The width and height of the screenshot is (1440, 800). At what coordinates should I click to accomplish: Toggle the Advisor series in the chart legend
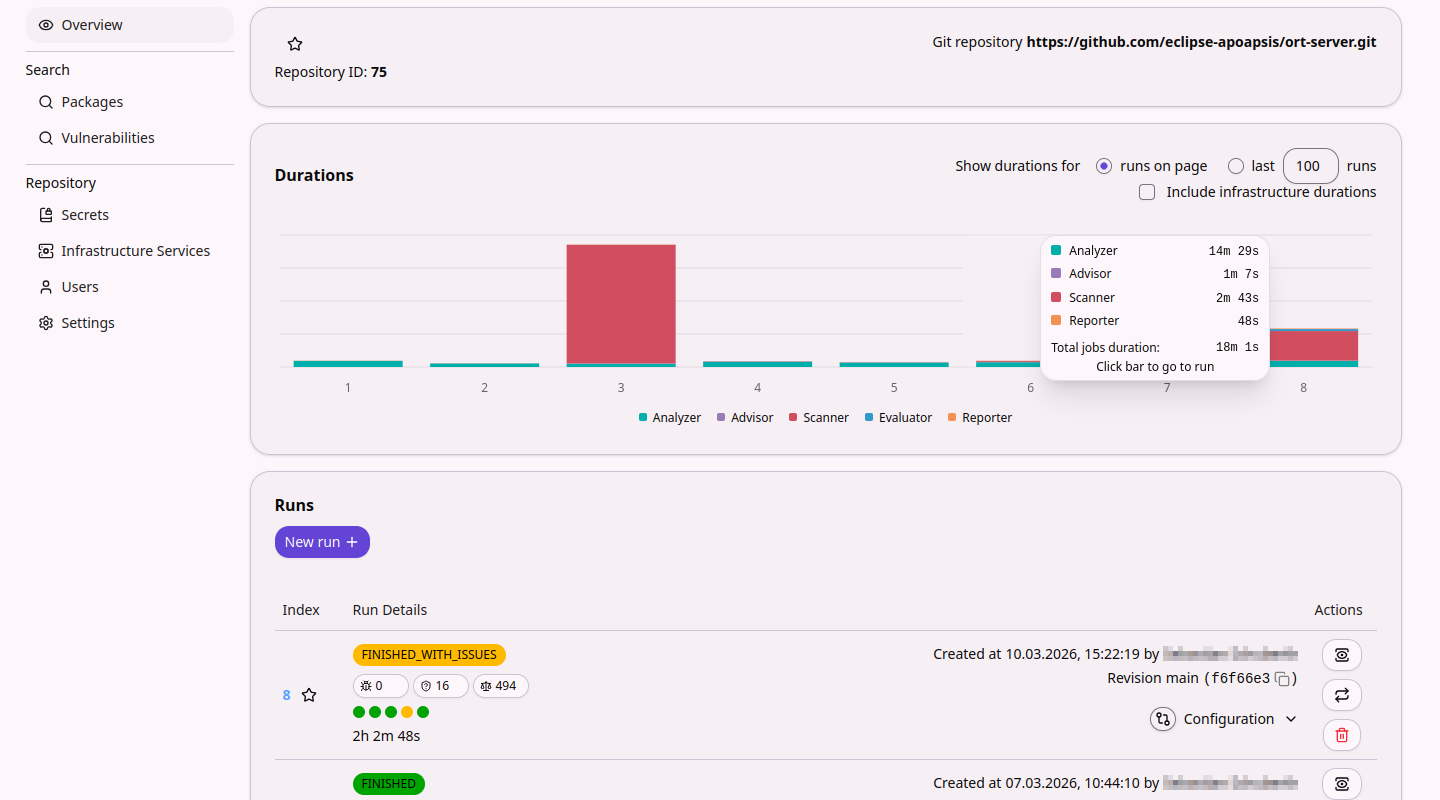745,418
